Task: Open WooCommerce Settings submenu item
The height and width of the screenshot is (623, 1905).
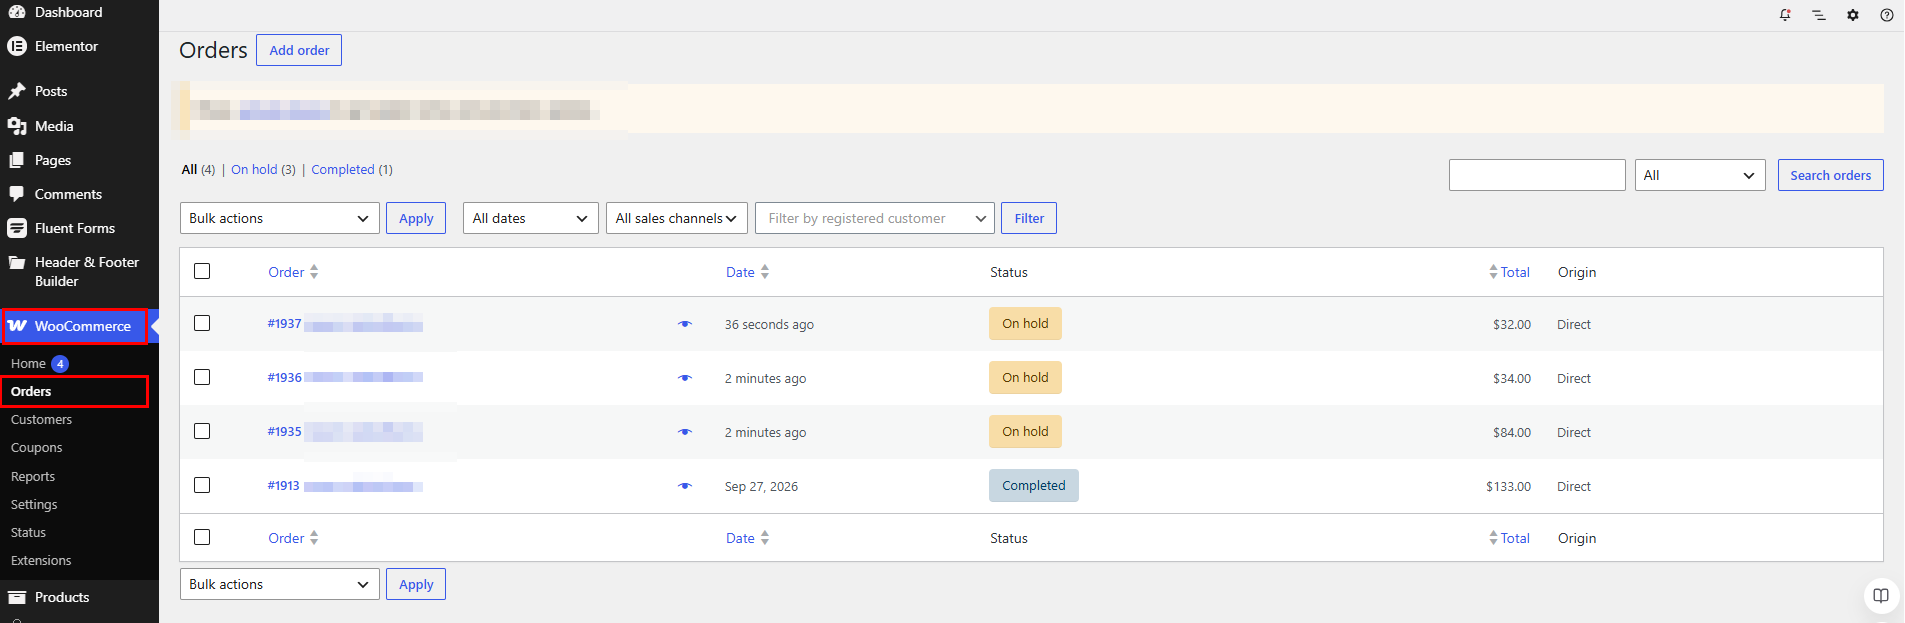Action: [34, 505]
